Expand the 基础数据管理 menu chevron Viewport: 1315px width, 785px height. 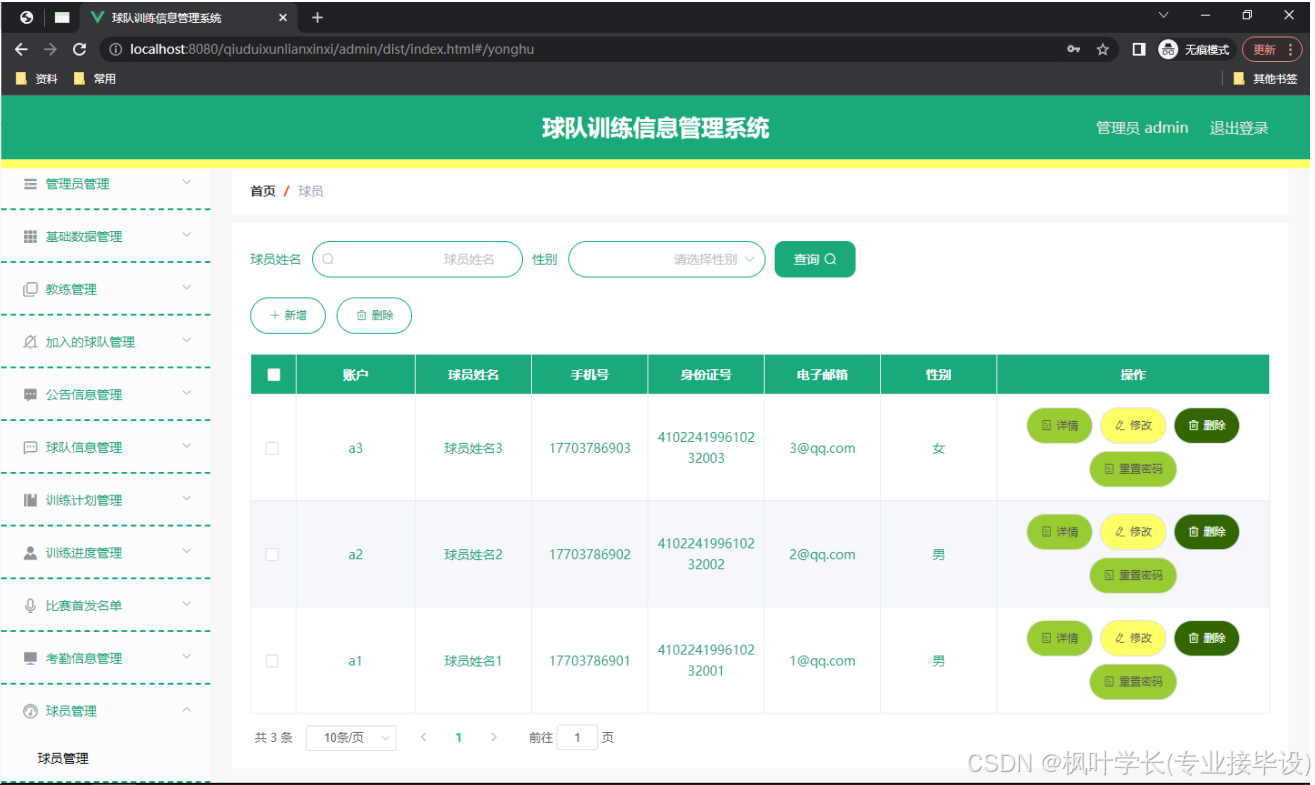click(186, 235)
